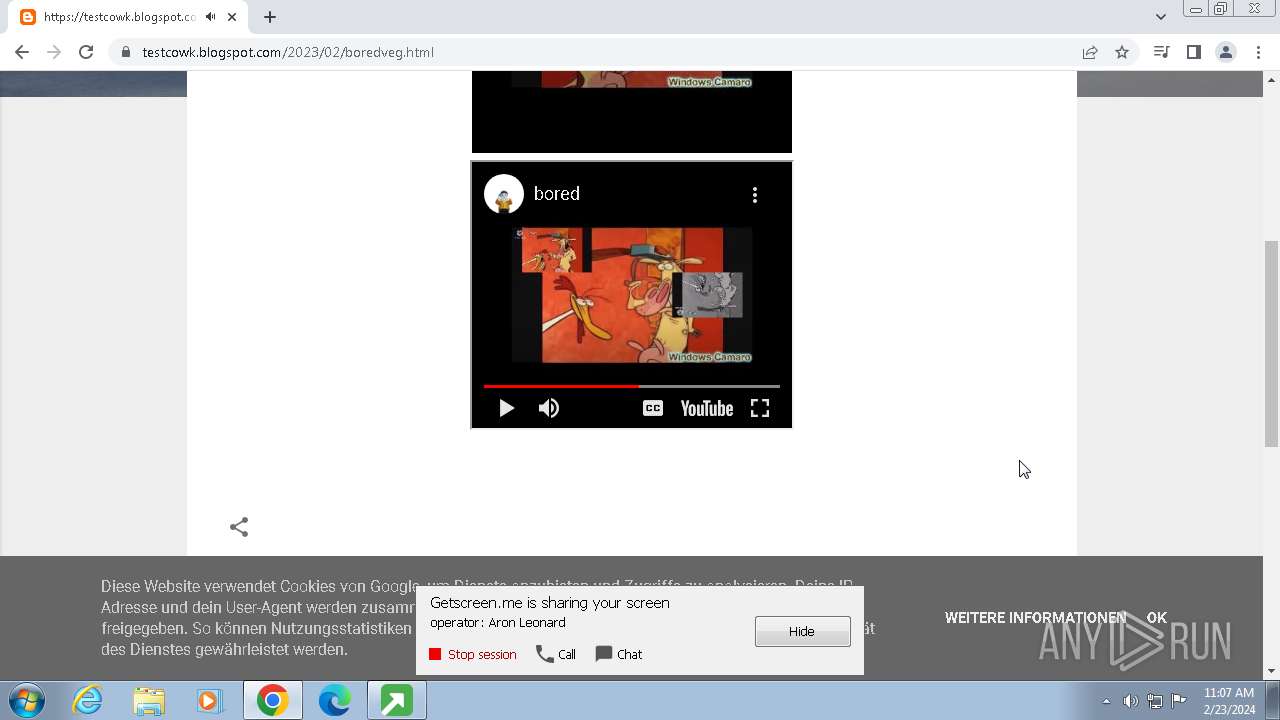Click the address bar URL
Viewport: 1280px width, 720px height.
pyautogui.click(x=288, y=52)
